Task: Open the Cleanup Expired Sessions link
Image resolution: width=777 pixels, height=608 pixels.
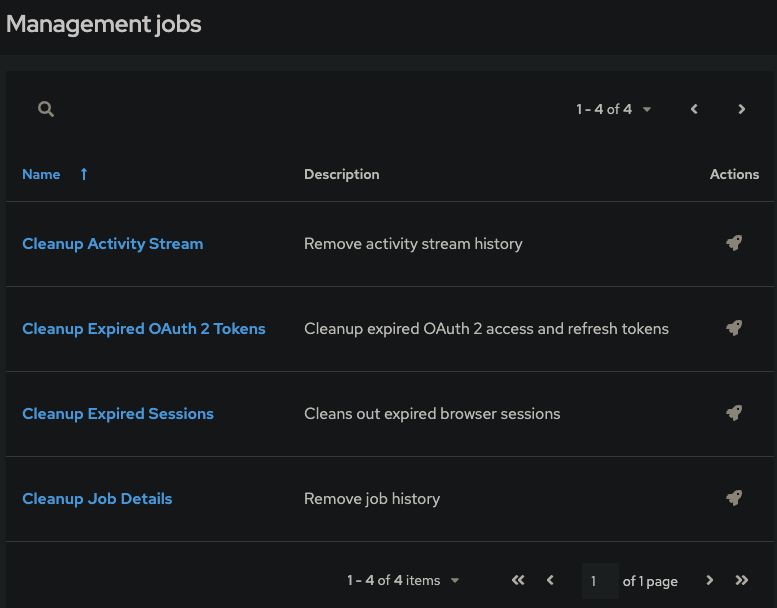Action: (x=118, y=414)
